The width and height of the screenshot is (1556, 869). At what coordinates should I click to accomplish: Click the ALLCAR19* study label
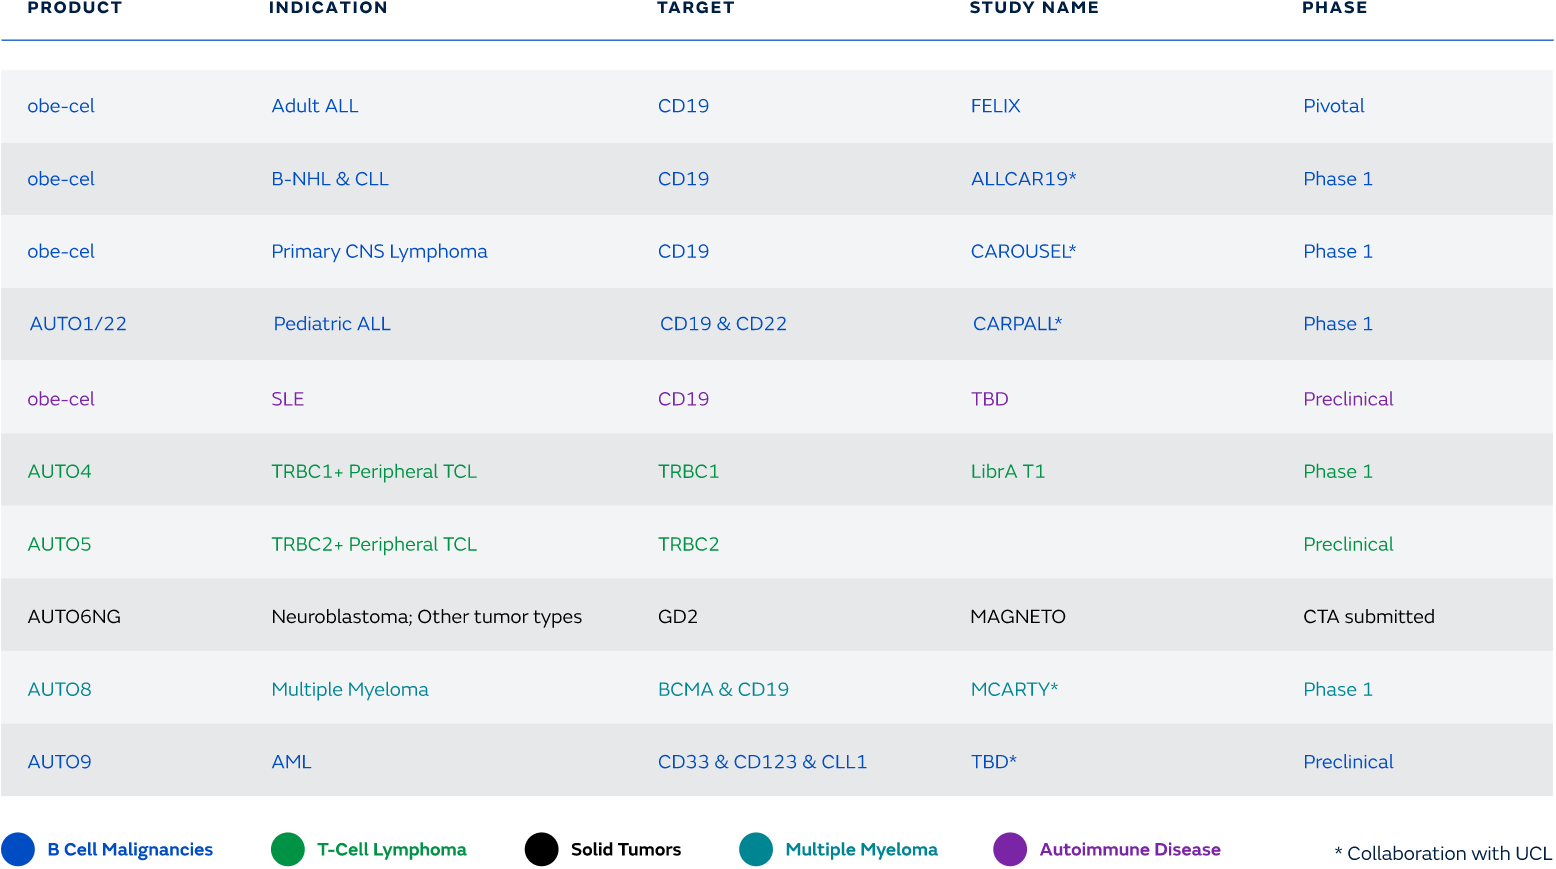coord(1024,178)
